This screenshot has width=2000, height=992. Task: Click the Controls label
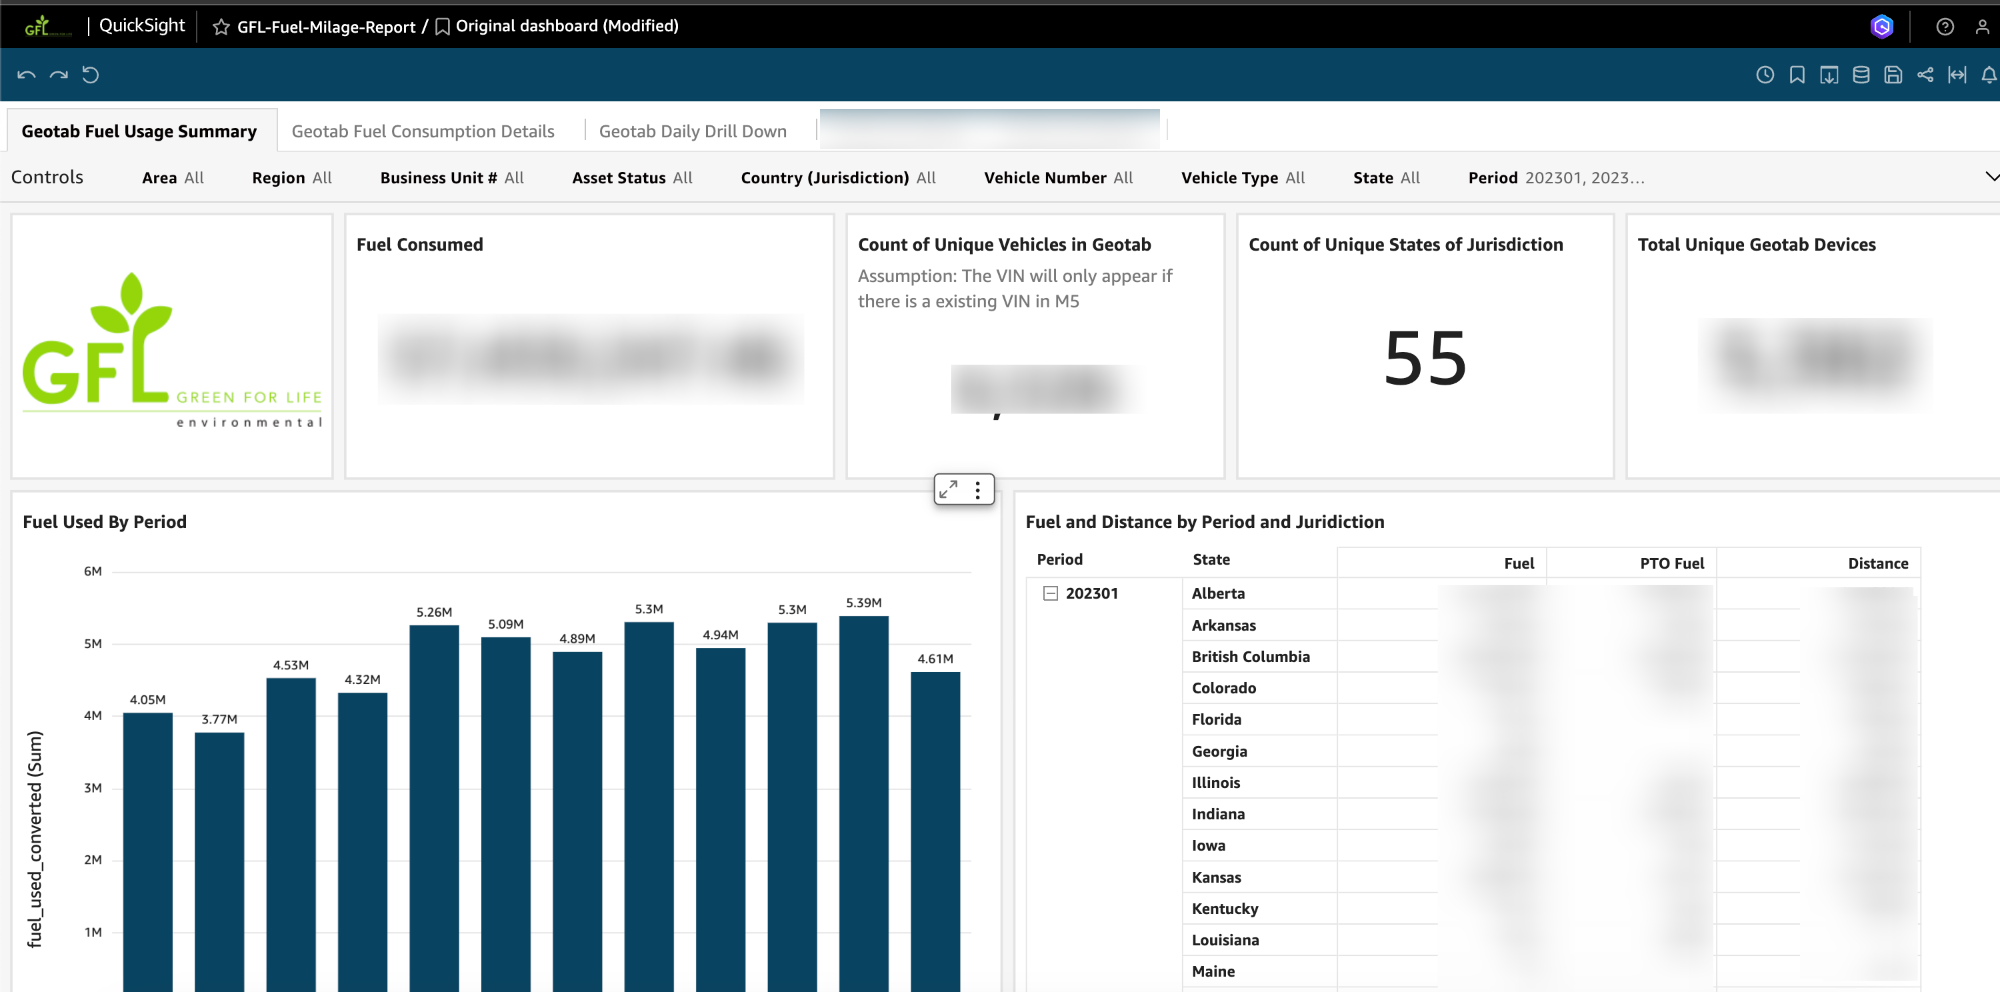(47, 177)
